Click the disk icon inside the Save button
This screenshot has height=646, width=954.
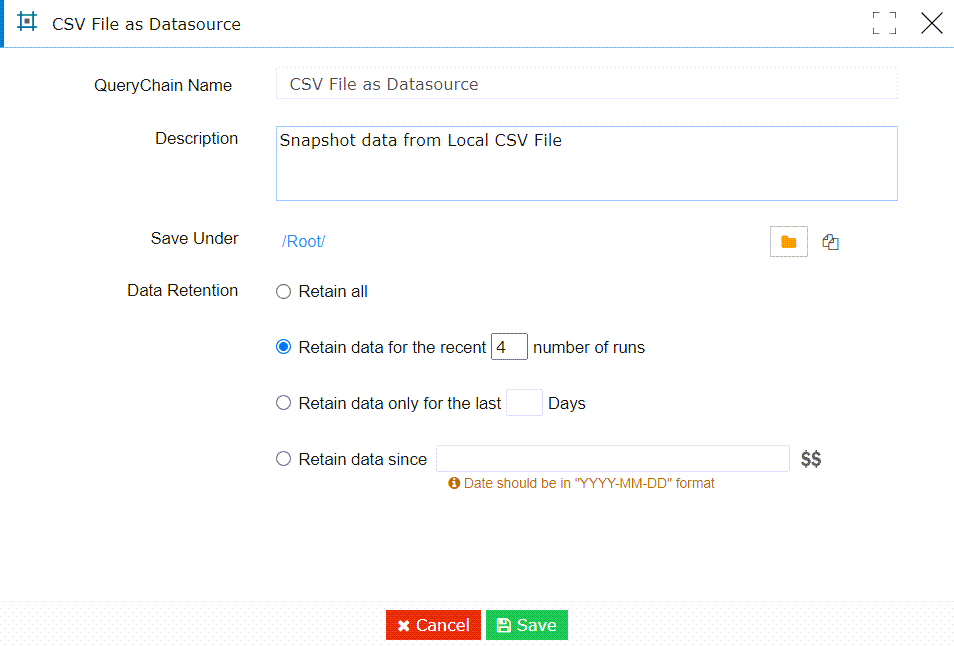click(x=508, y=624)
